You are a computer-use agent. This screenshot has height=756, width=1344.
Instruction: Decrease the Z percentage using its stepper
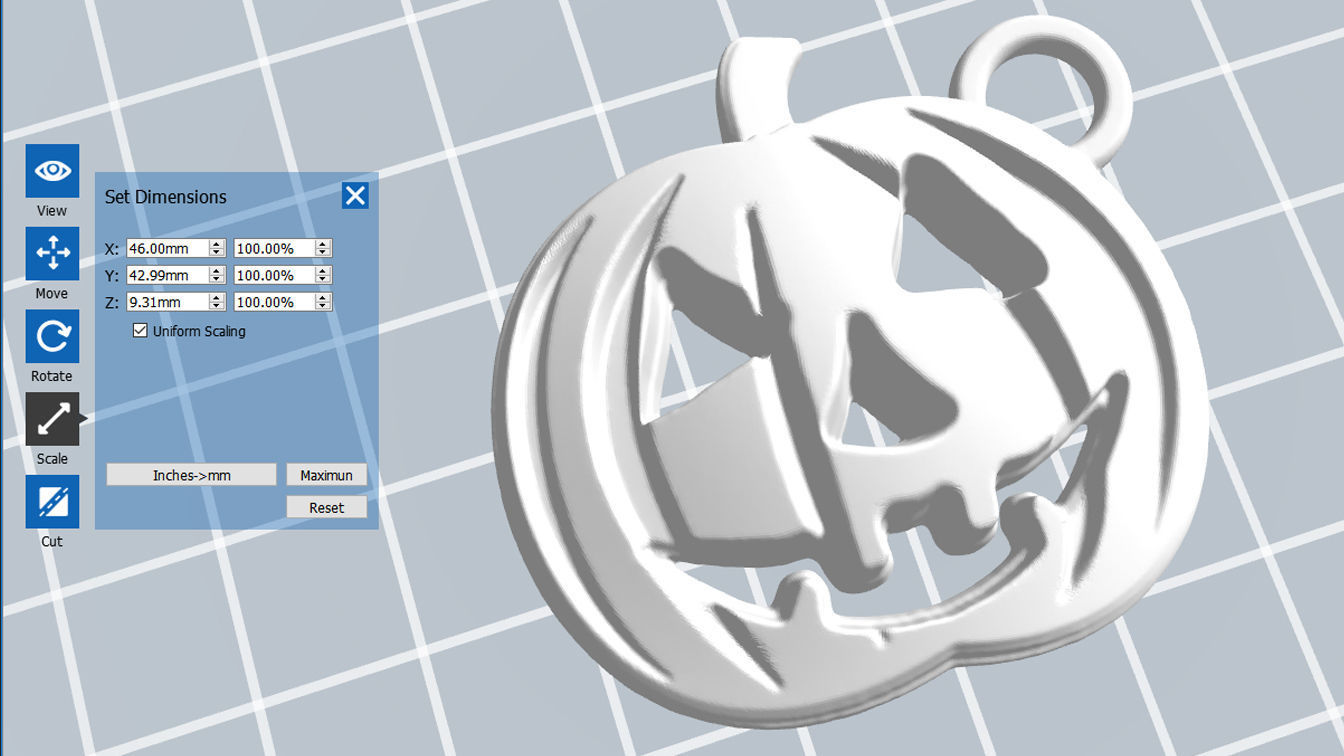pos(323,305)
